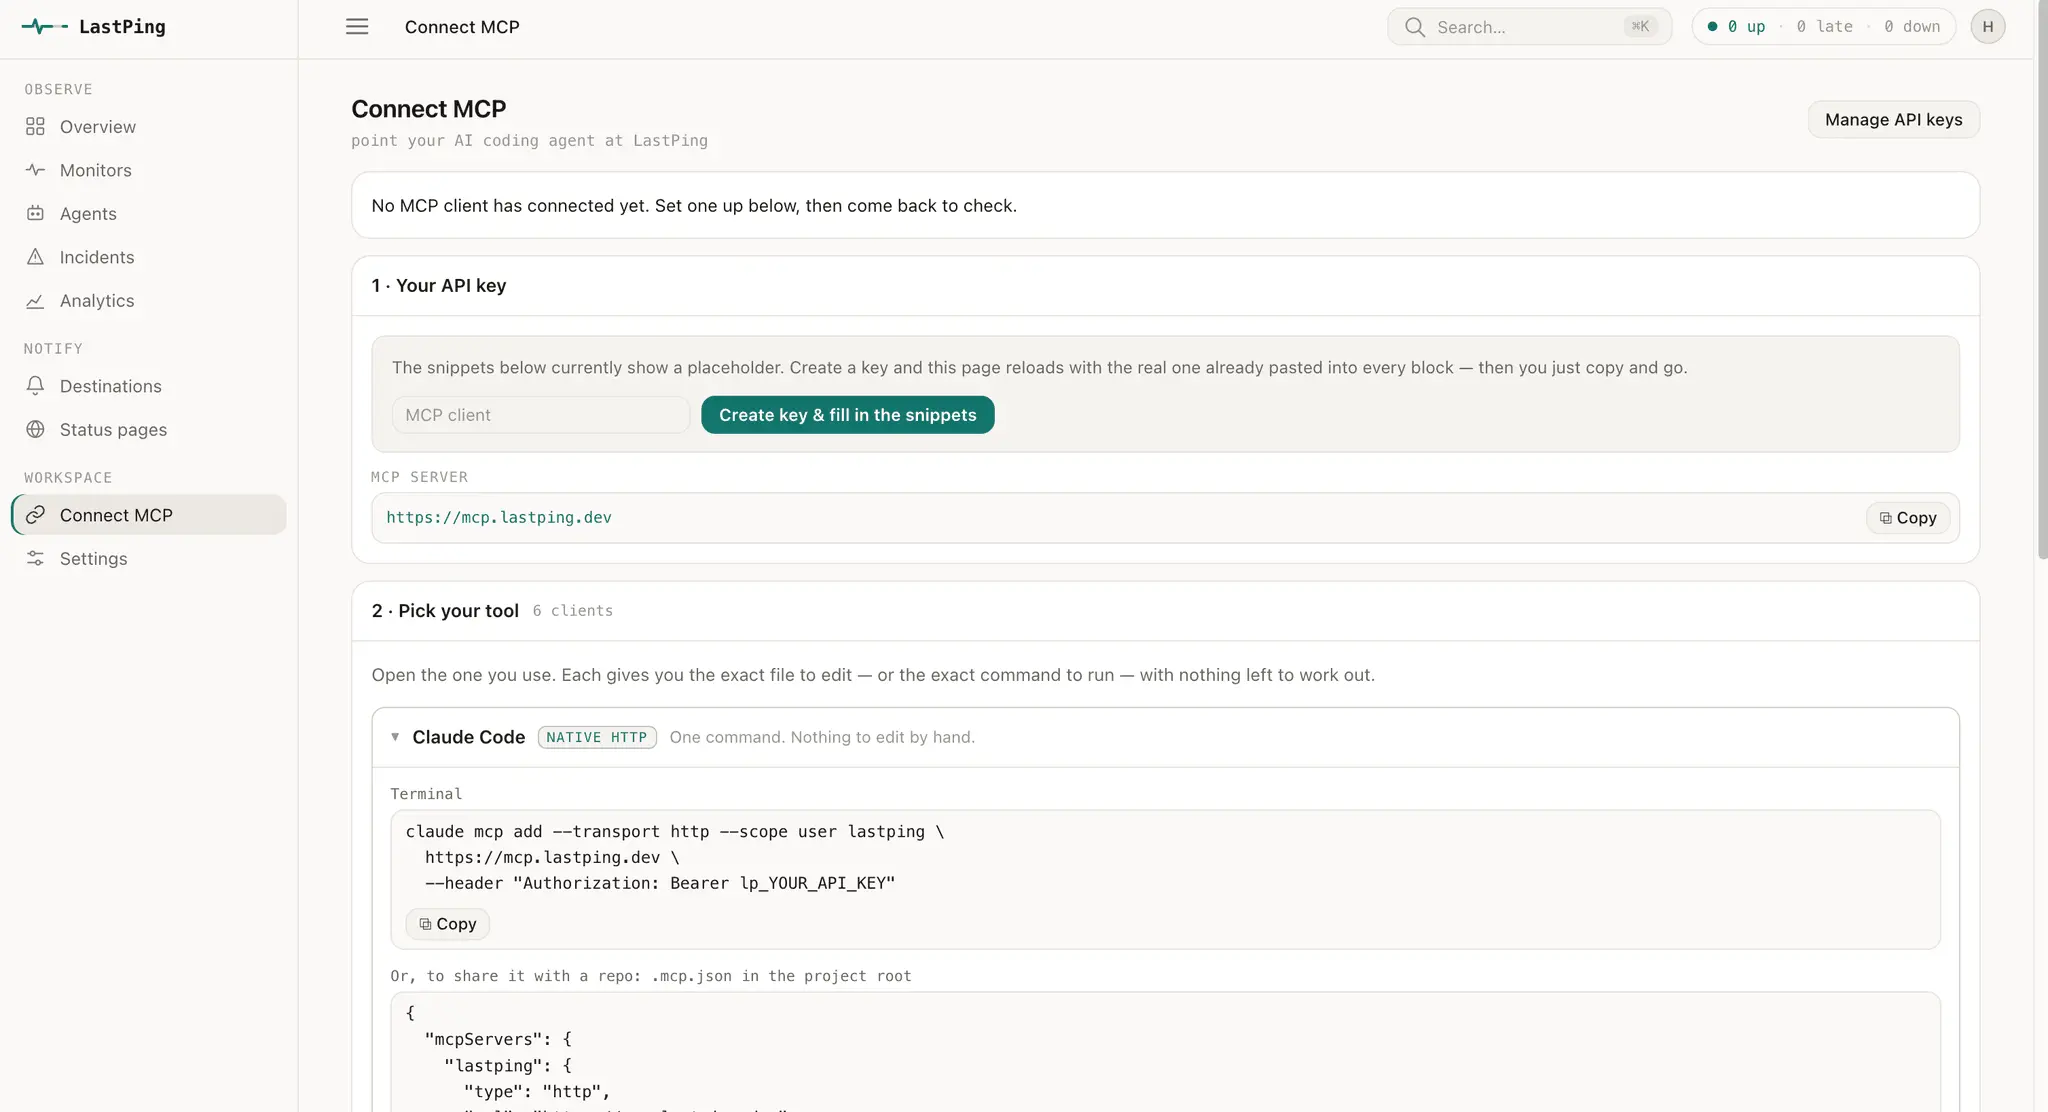Image resolution: width=2048 pixels, height=1112 pixels.
Task: Click the Incidents warning triangle icon
Action: point(35,257)
